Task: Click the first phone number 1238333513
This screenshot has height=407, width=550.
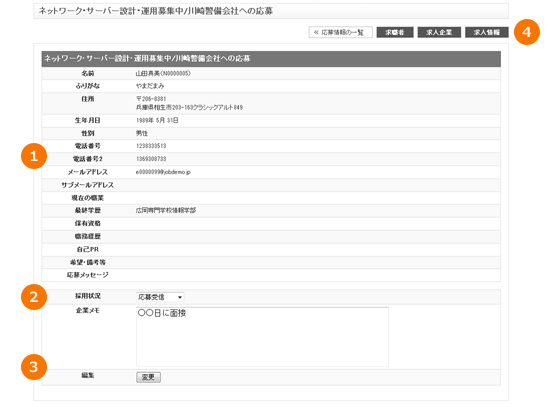Action: coord(151,146)
